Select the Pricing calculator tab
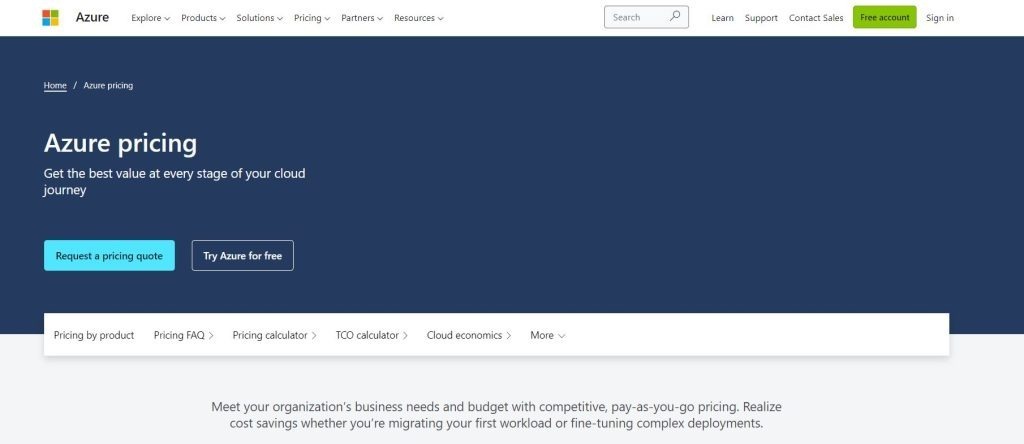1024x444 pixels. coord(274,335)
